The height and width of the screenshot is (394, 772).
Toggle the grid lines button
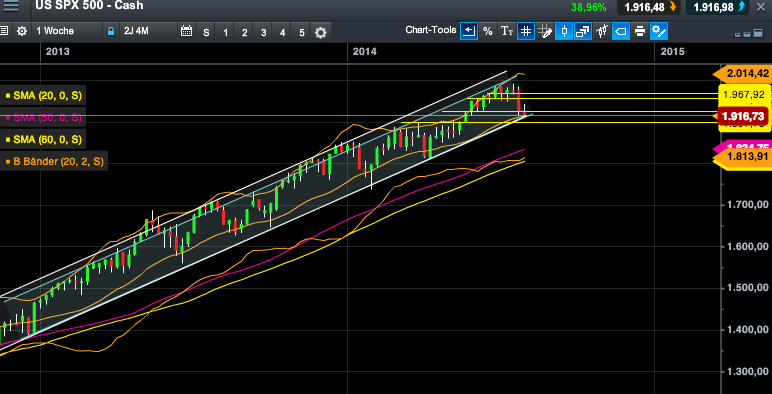tap(526, 32)
